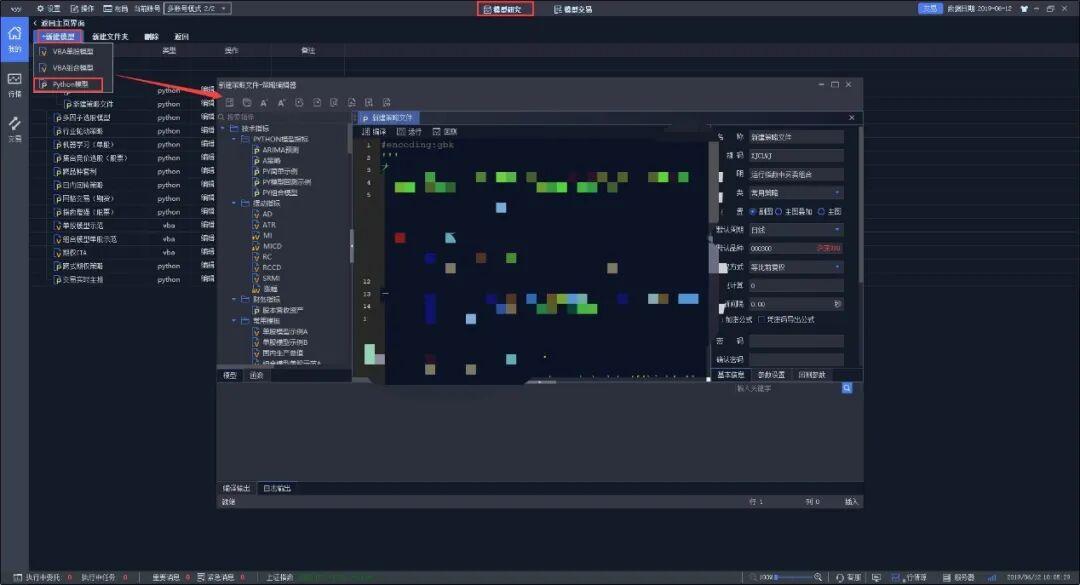Adjust the zoom slider in status bar
This screenshot has width=1080, height=585.
pyautogui.click(x=792, y=577)
